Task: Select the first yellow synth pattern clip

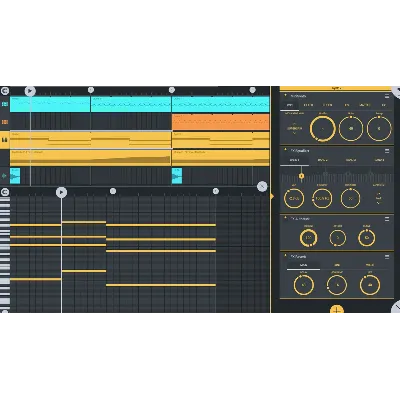Action: coord(90,140)
